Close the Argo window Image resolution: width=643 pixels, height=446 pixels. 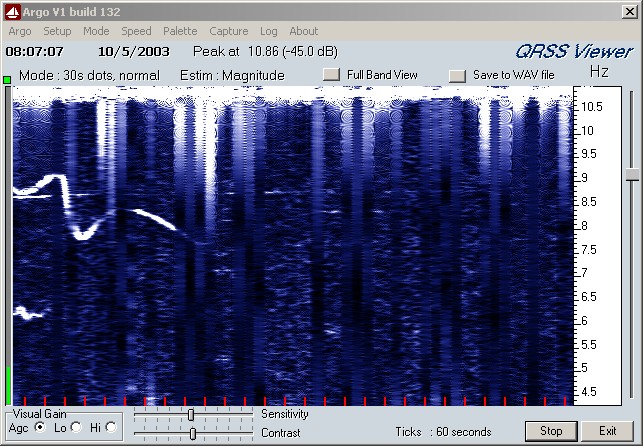629,12
